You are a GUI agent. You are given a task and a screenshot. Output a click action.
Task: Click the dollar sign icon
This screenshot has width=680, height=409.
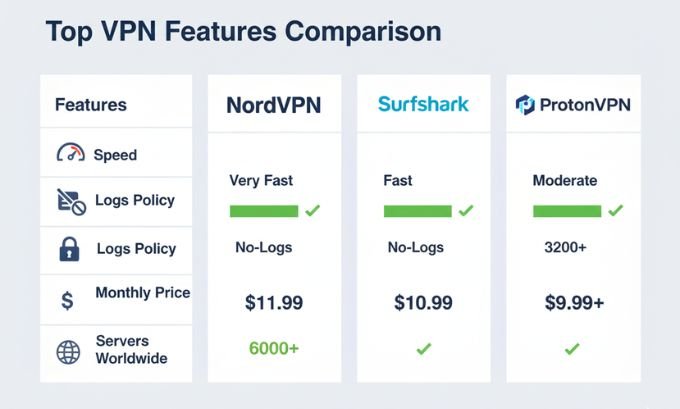66,299
